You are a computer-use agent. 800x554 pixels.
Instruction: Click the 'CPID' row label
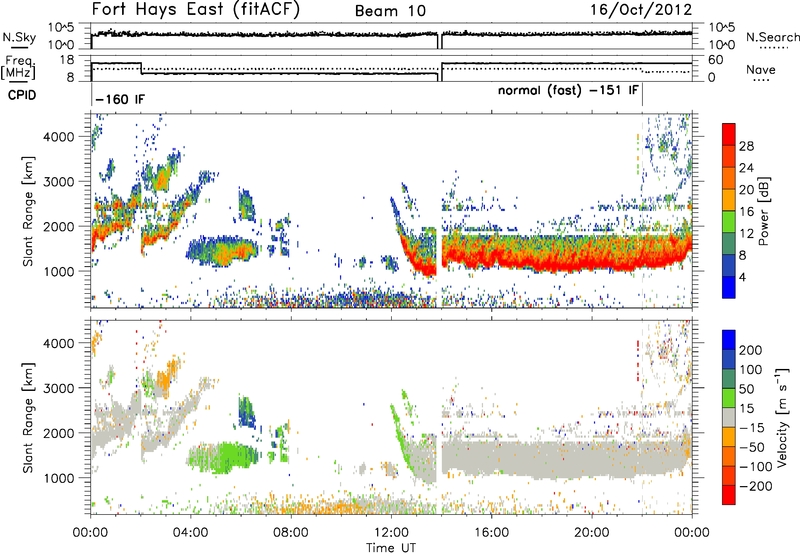click(22, 95)
